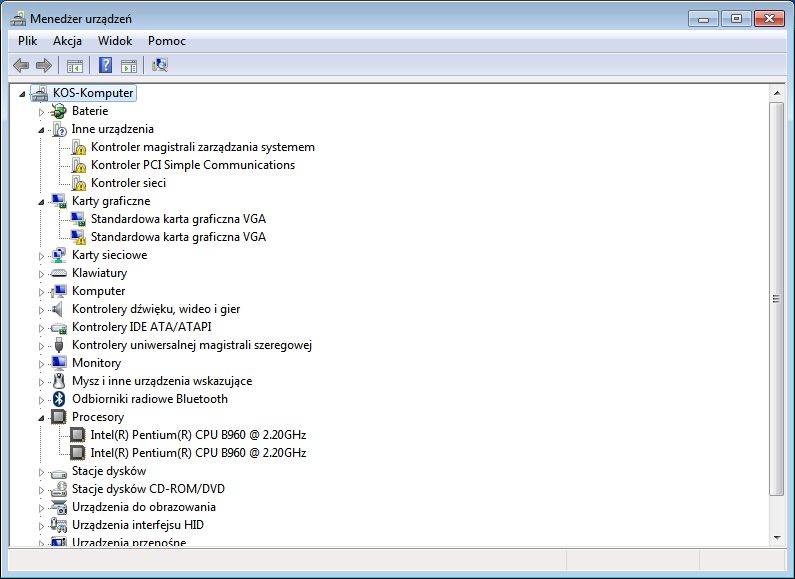Click the vertical scrollbar down arrow

tap(777, 537)
